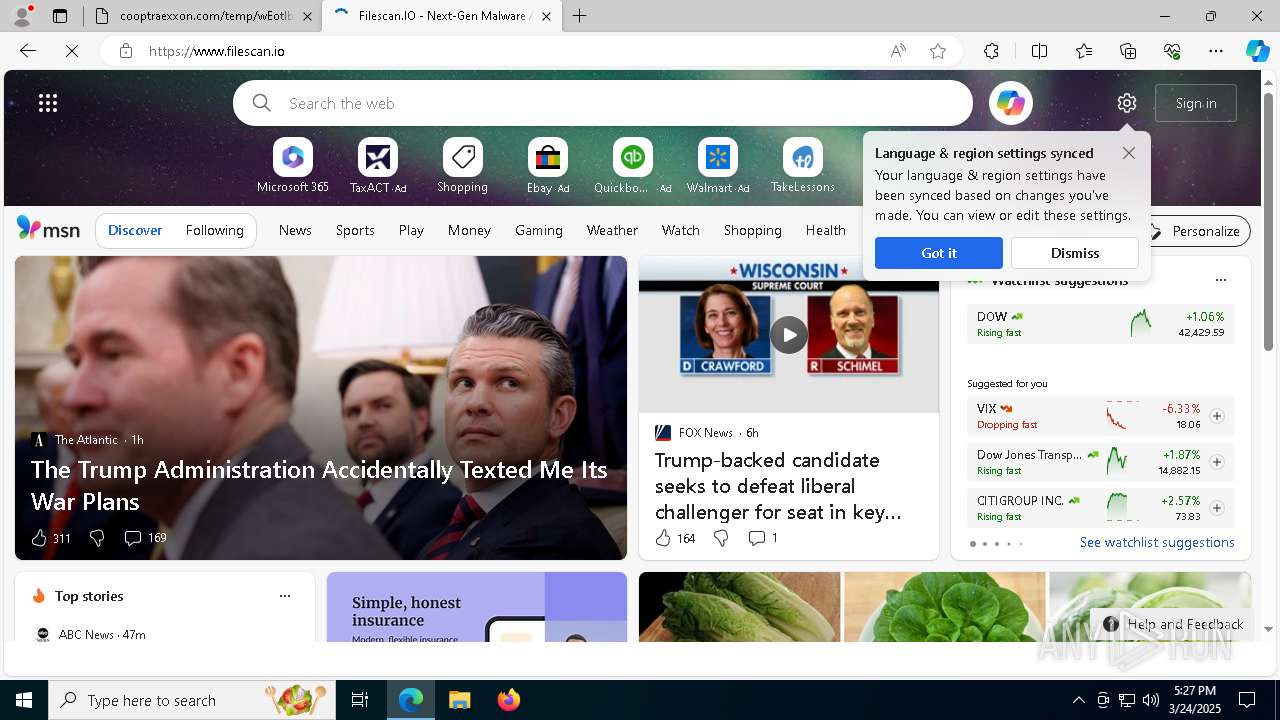Open the Settings and more ellipsis menu
1280x720 pixels.
point(1216,51)
